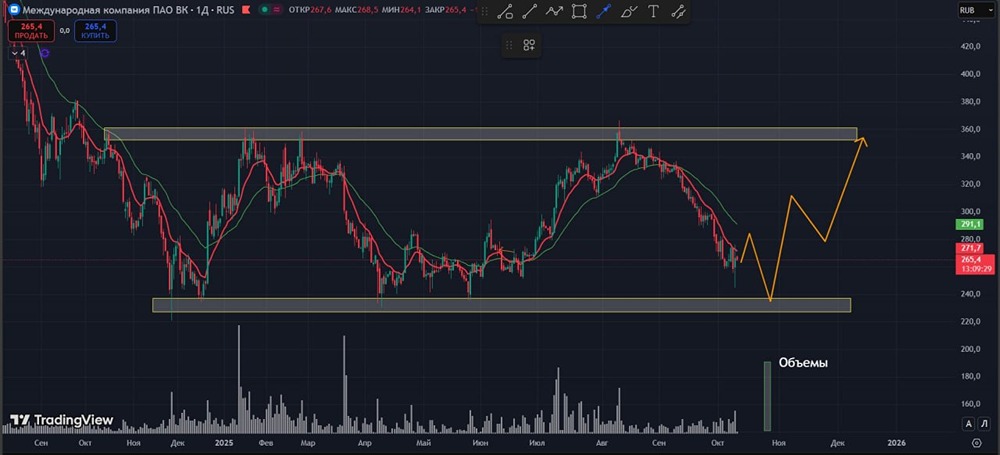Viewport: 1000px width, 455px height.
Task: Click the highlighted blue arrow line tool
Action: (604, 12)
